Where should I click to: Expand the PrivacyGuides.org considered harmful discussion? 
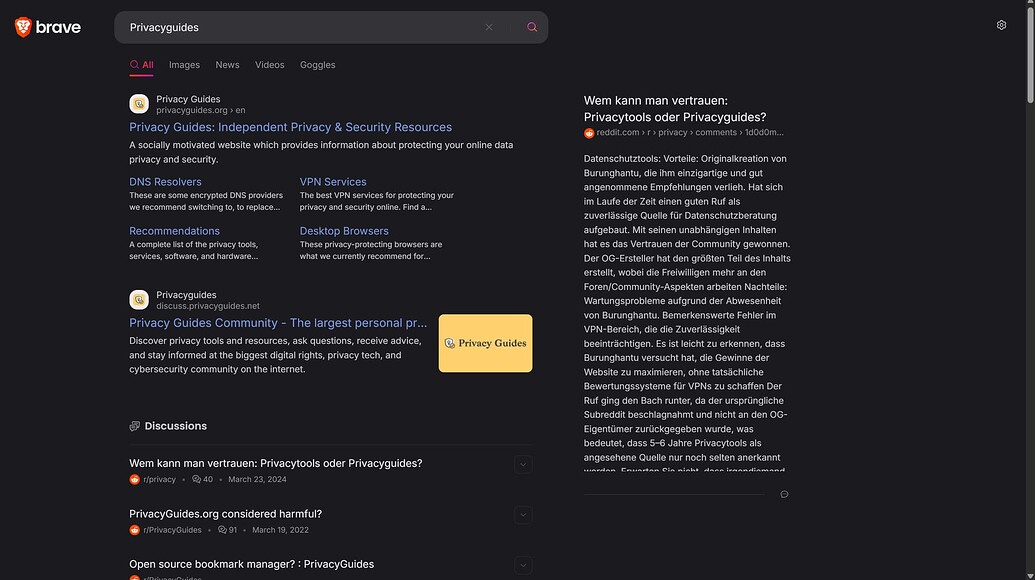click(522, 514)
